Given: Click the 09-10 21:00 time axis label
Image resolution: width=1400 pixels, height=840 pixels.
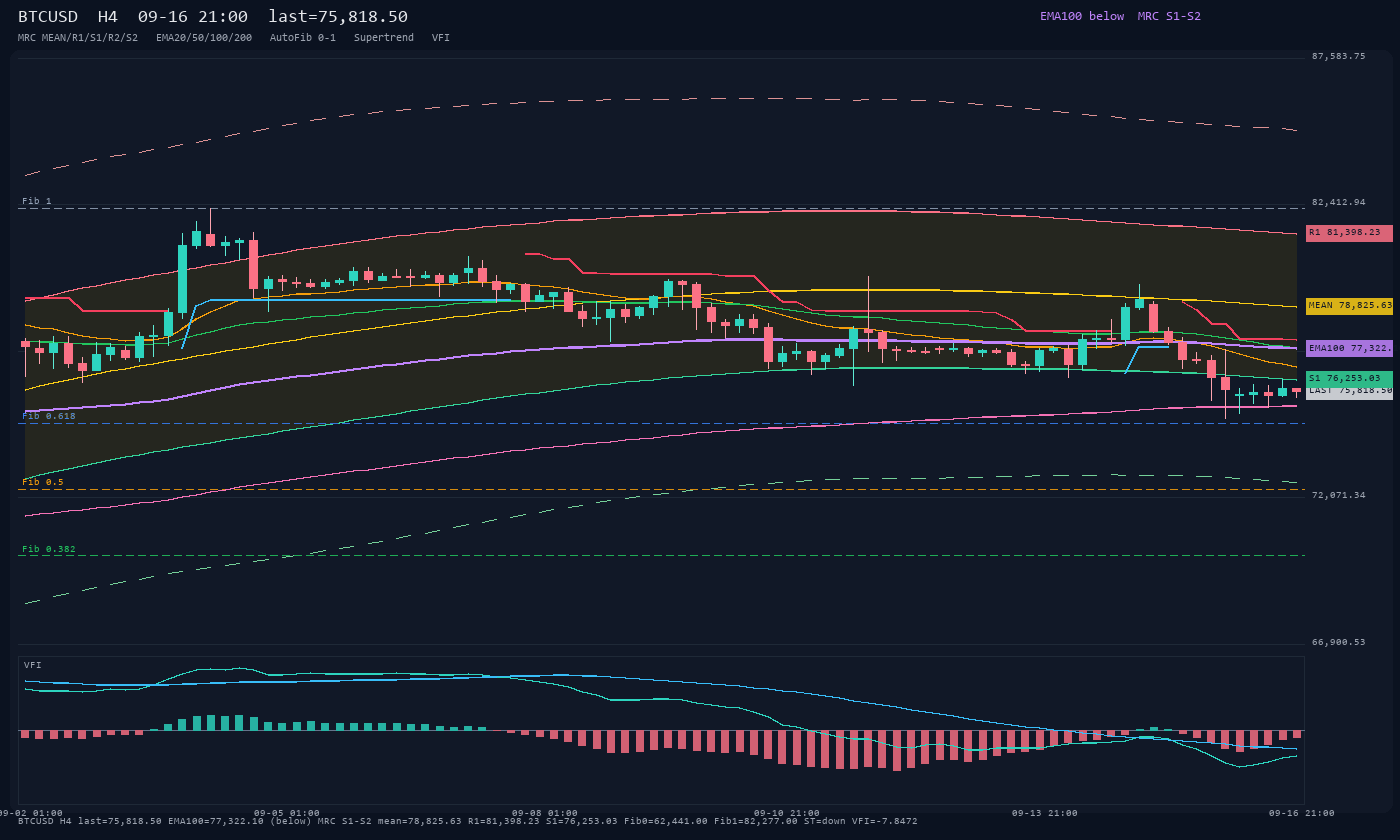Looking at the screenshot, I should click(787, 813).
